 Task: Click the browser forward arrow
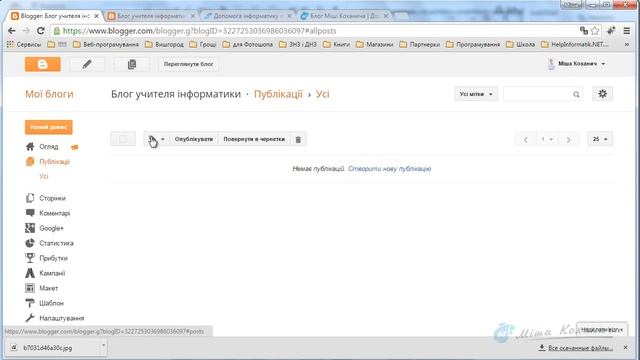(26, 31)
